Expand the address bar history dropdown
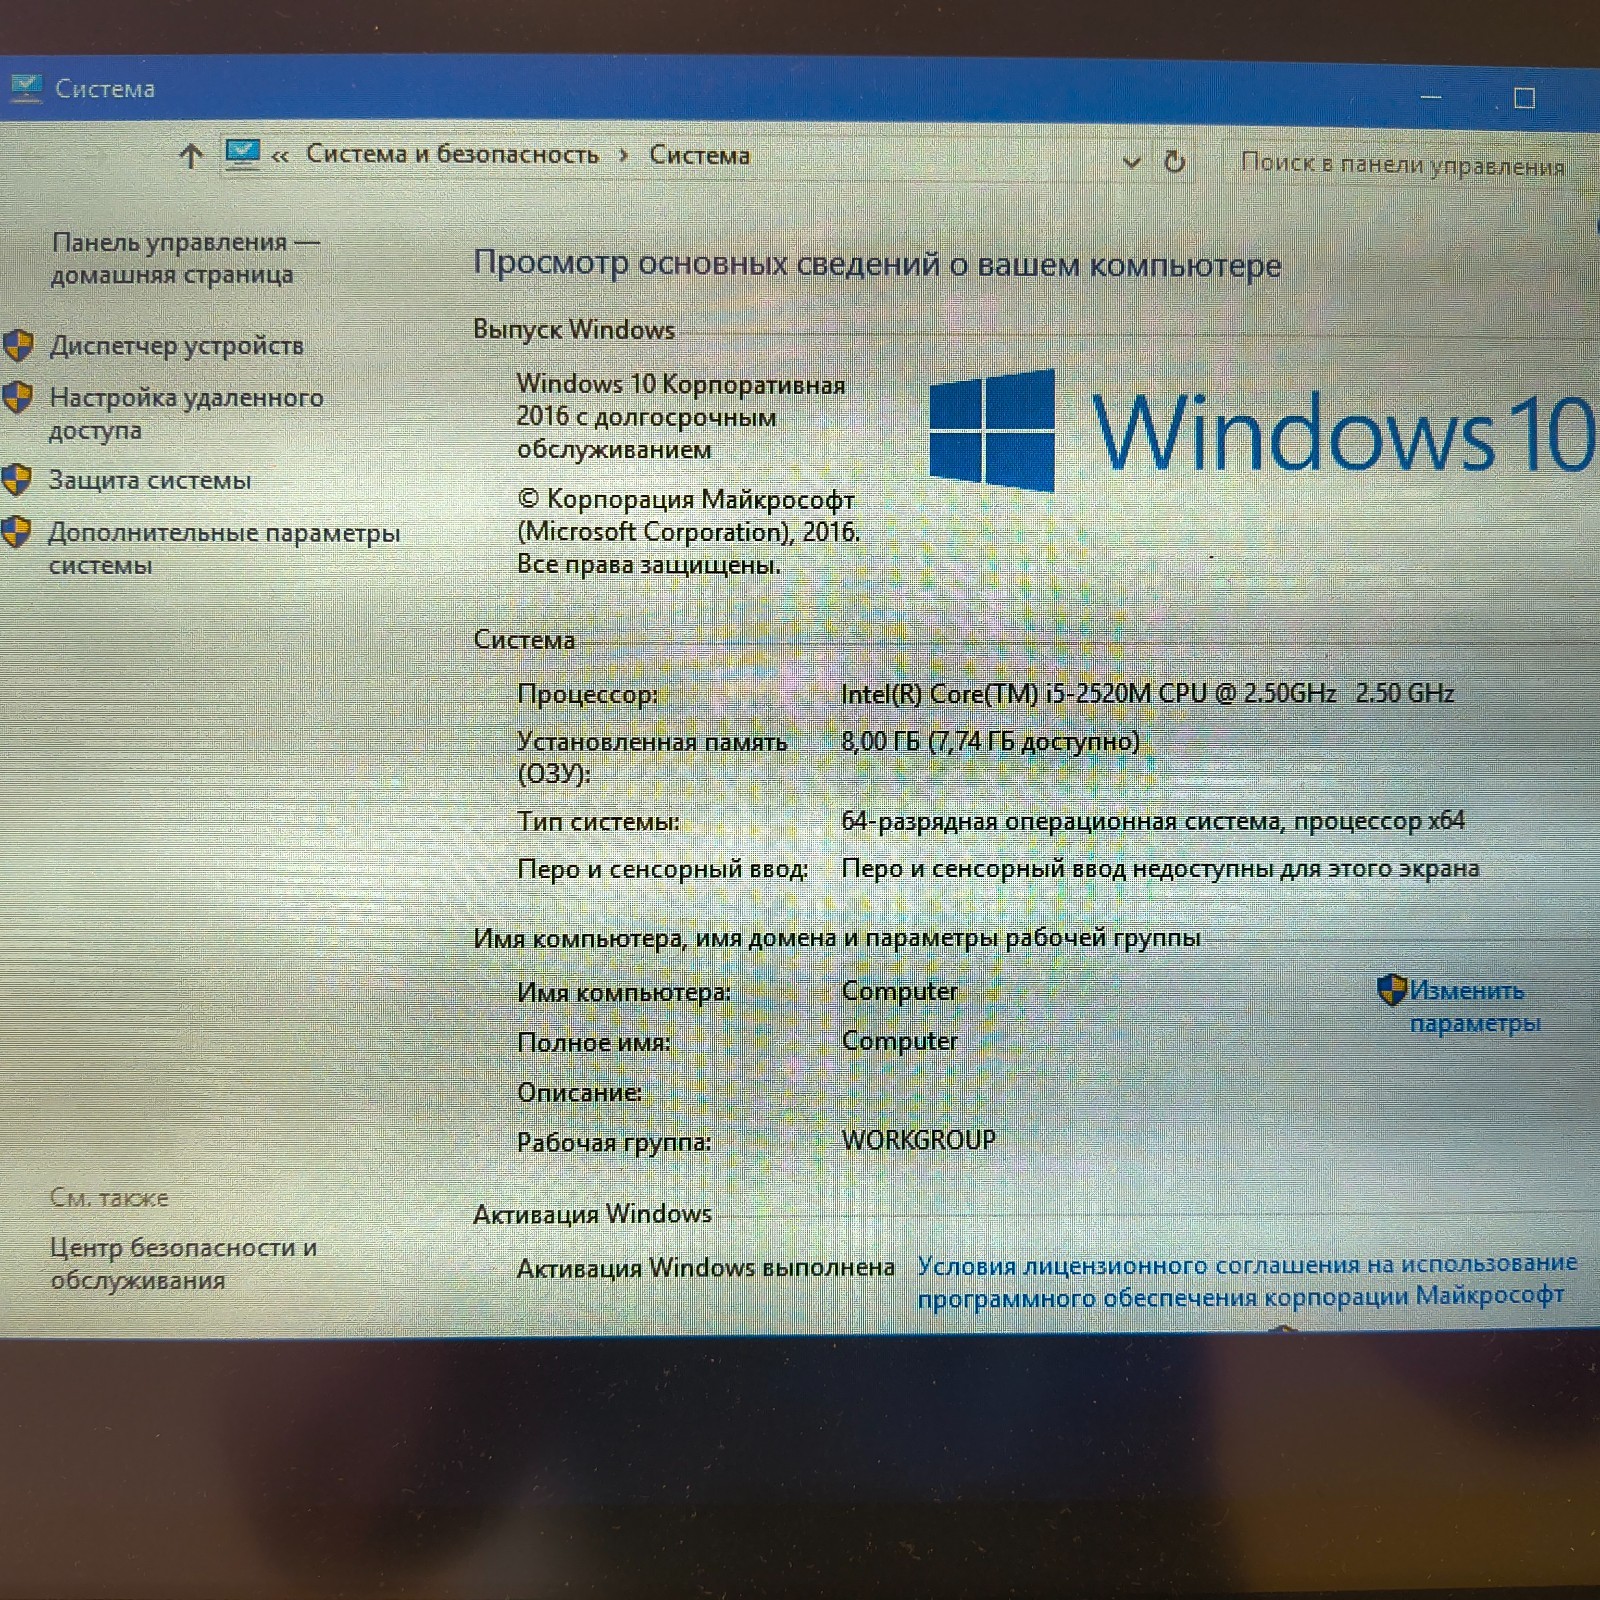This screenshot has width=1600, height=1600. pyautogui.click(x=1131, y=161)
